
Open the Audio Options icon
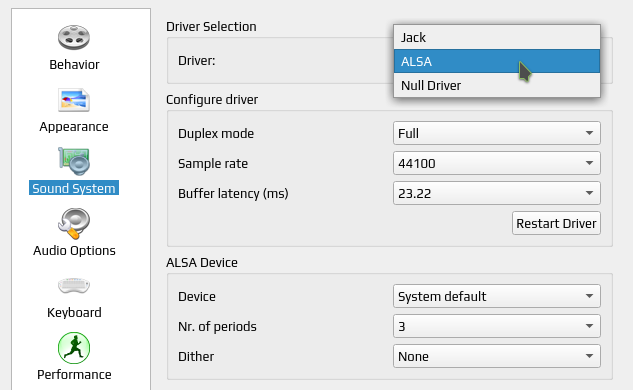tap(74, 224)
